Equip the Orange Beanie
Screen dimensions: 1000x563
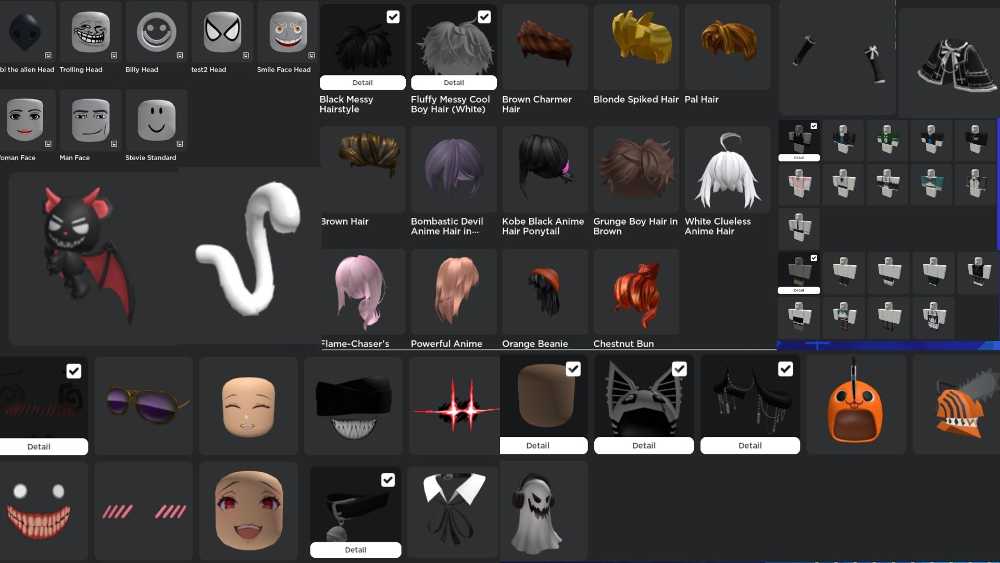coord(545,291)
